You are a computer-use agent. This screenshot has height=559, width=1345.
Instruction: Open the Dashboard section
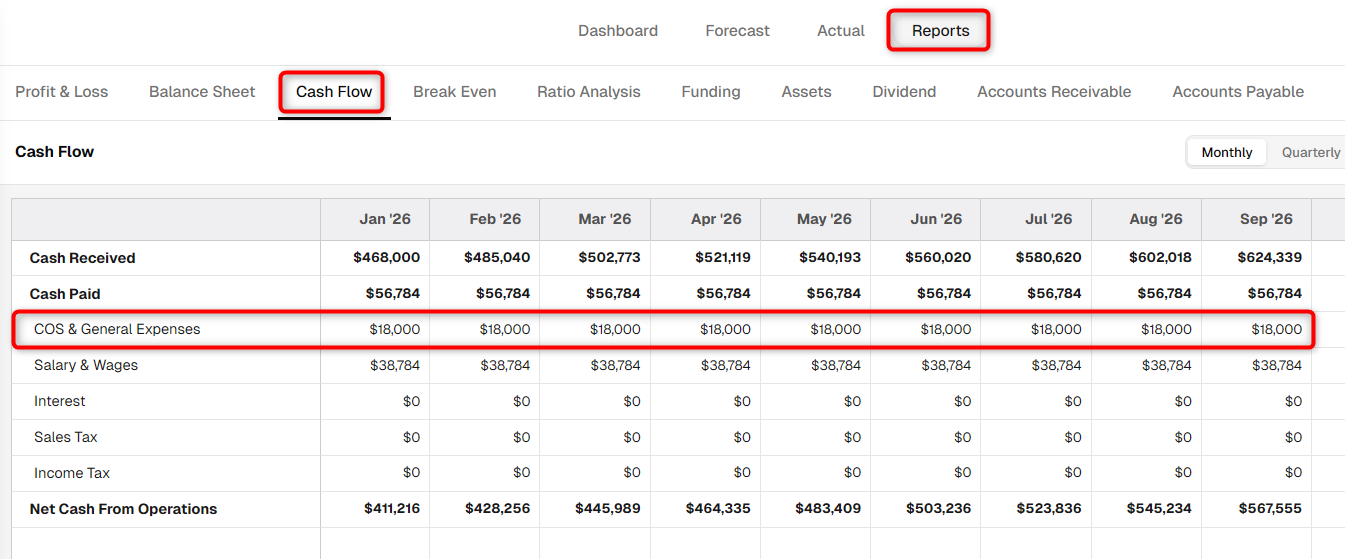point(618,31)
